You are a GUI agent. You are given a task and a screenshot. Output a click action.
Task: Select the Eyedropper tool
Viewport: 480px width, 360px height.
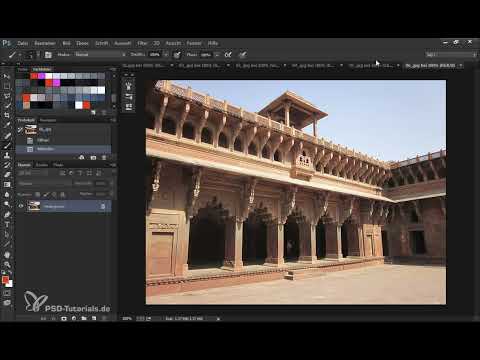tap(7, 125)
